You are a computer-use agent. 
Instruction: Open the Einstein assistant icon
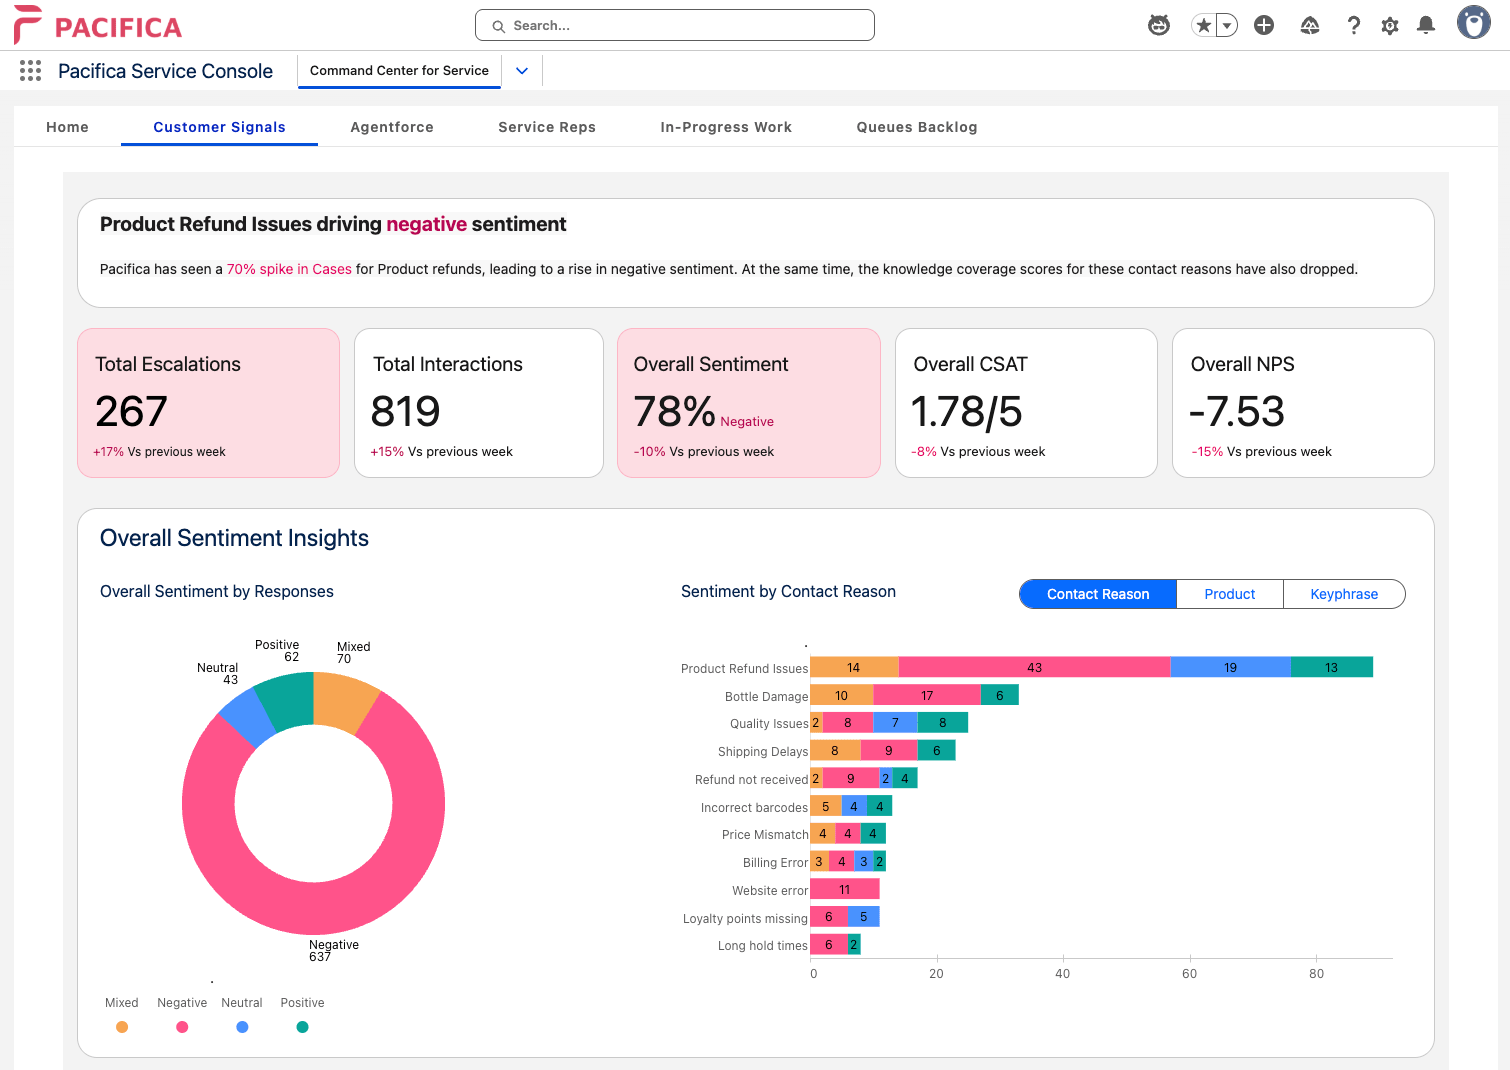click(x=1159, y=26)
